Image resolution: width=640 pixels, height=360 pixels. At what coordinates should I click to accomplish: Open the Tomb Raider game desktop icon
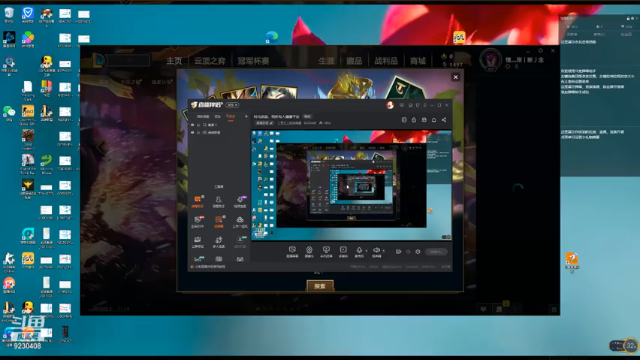click(28, 164)
